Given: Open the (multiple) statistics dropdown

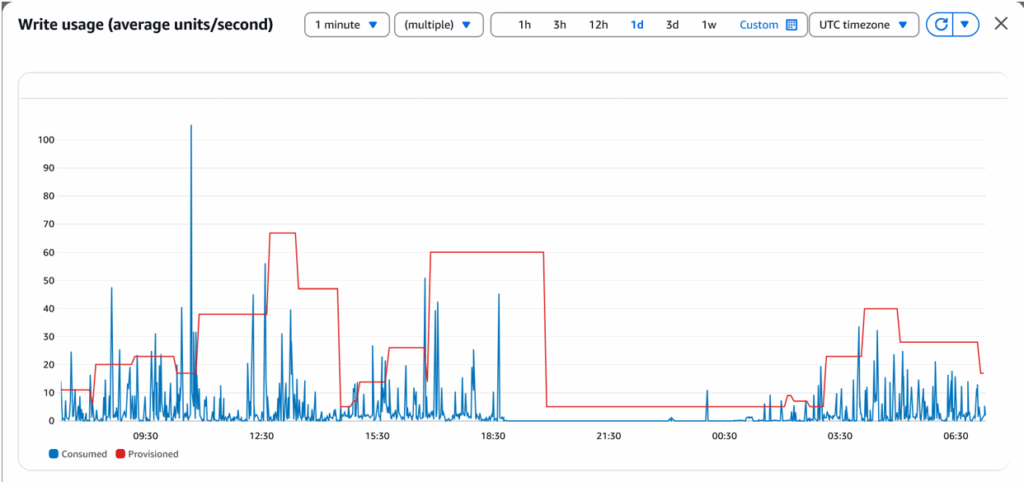Looking at the screenshot, I should (438, 25).
